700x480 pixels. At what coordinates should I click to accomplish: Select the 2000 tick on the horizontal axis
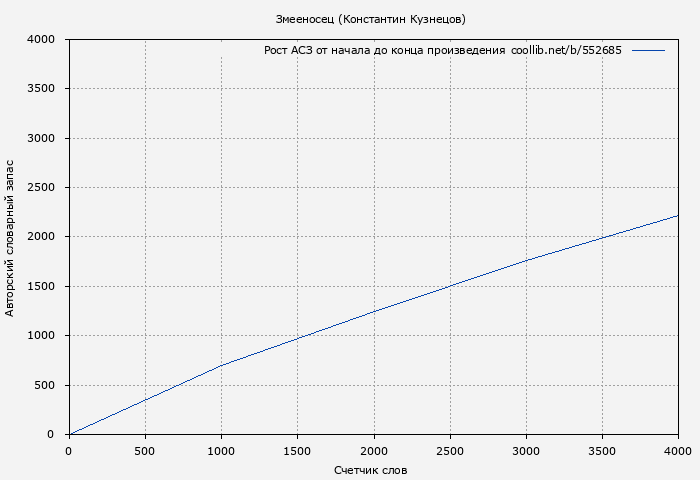373,451
